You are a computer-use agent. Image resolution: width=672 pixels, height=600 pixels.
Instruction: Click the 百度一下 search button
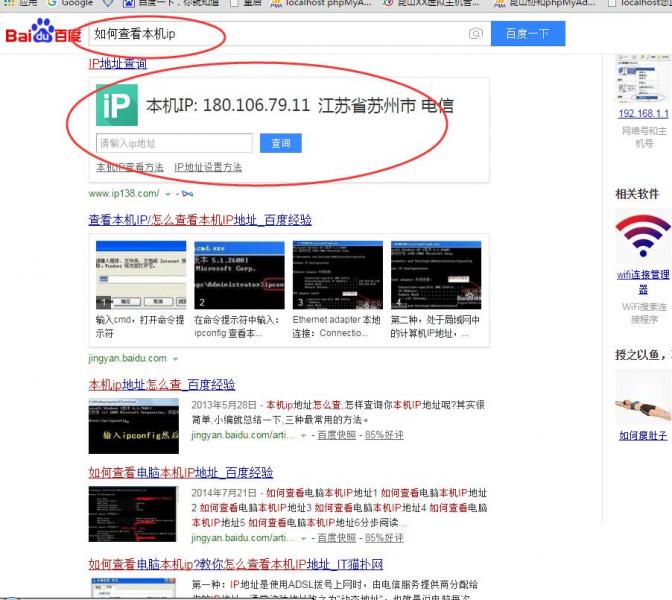[x=528, y=33]
